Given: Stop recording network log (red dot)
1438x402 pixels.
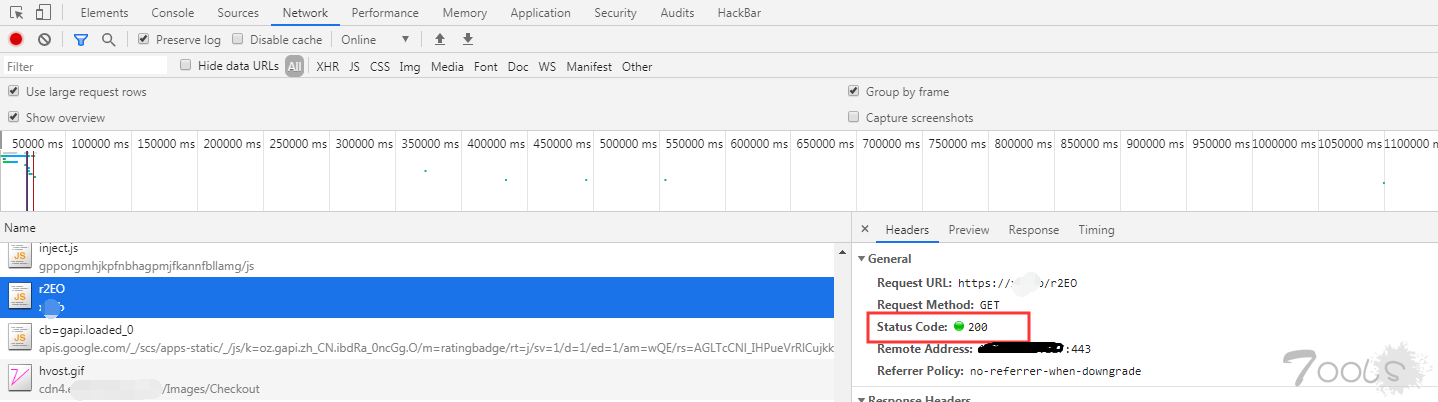Looking at the screenshot, I should click(x=16, y=39).
